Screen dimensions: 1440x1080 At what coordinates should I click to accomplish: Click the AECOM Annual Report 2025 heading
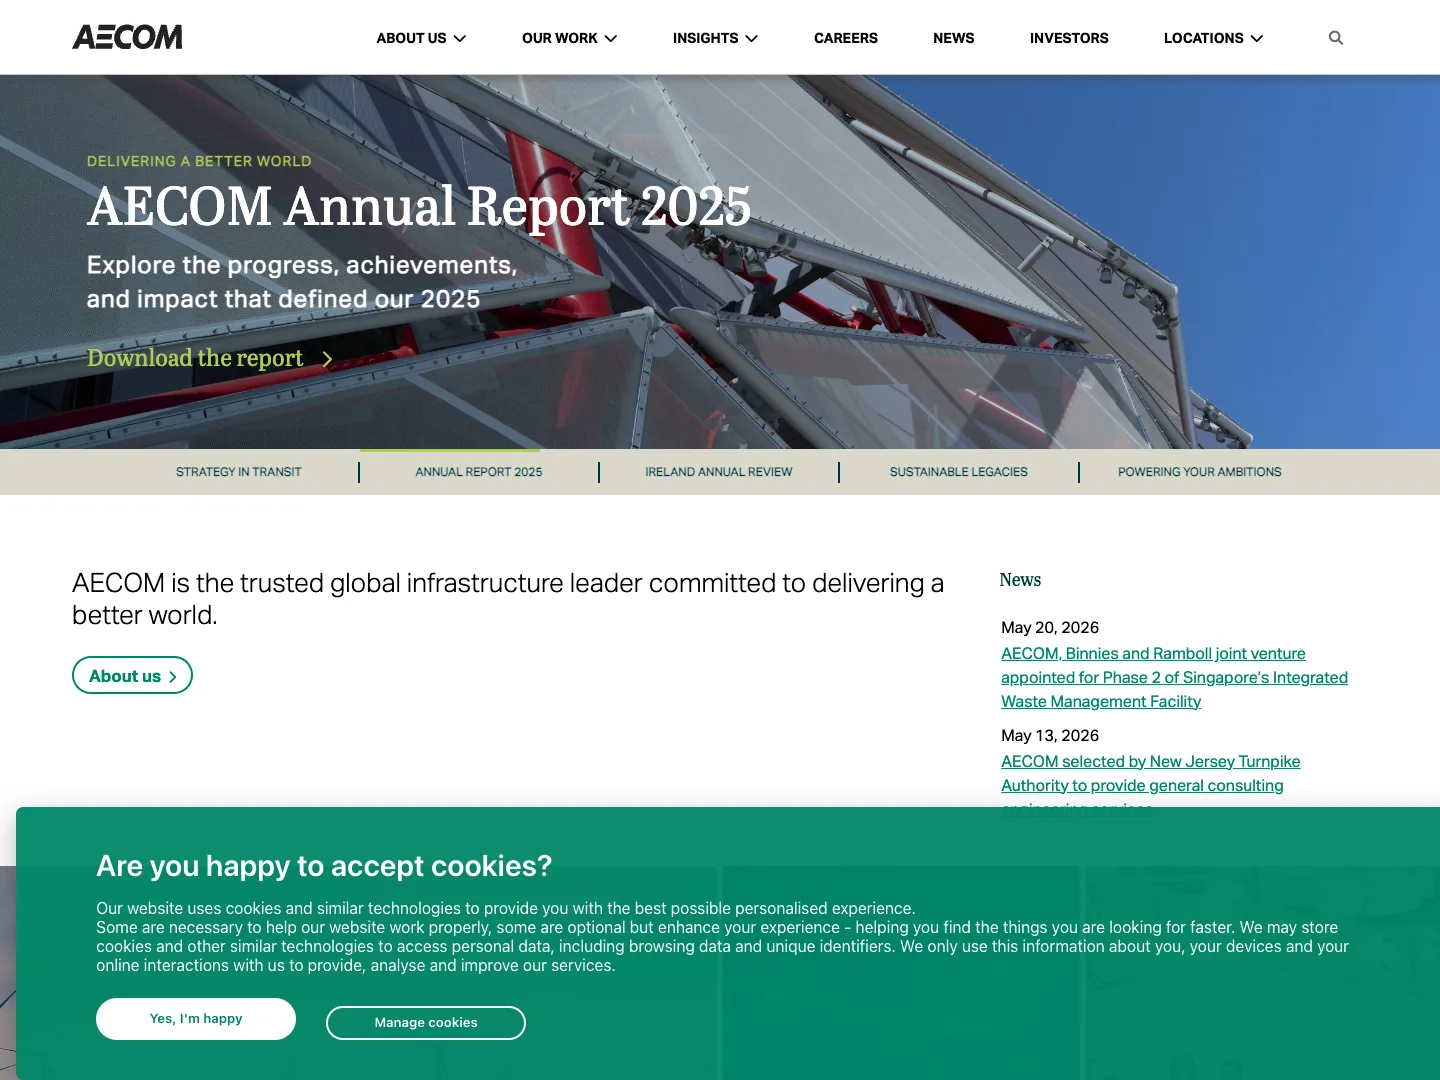419,207
